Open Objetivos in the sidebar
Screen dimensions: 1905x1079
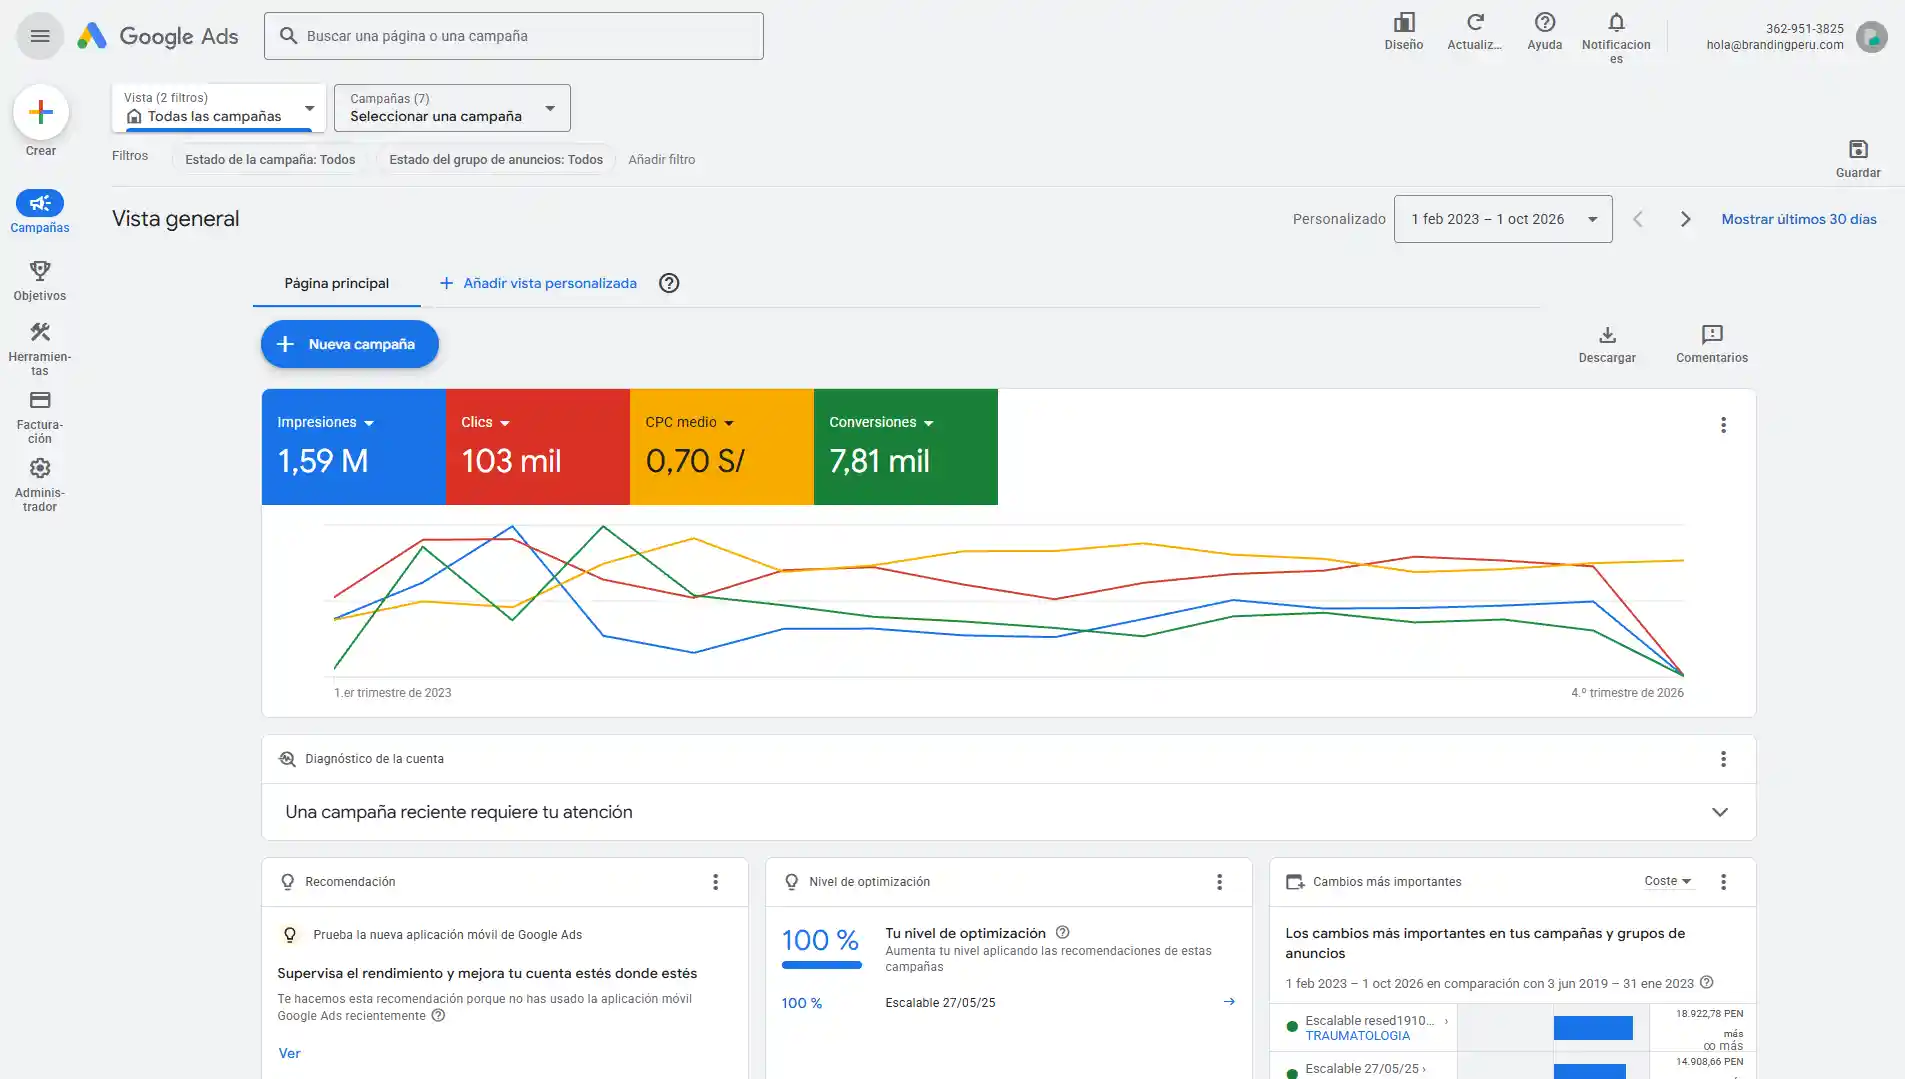tap(40, 280)
